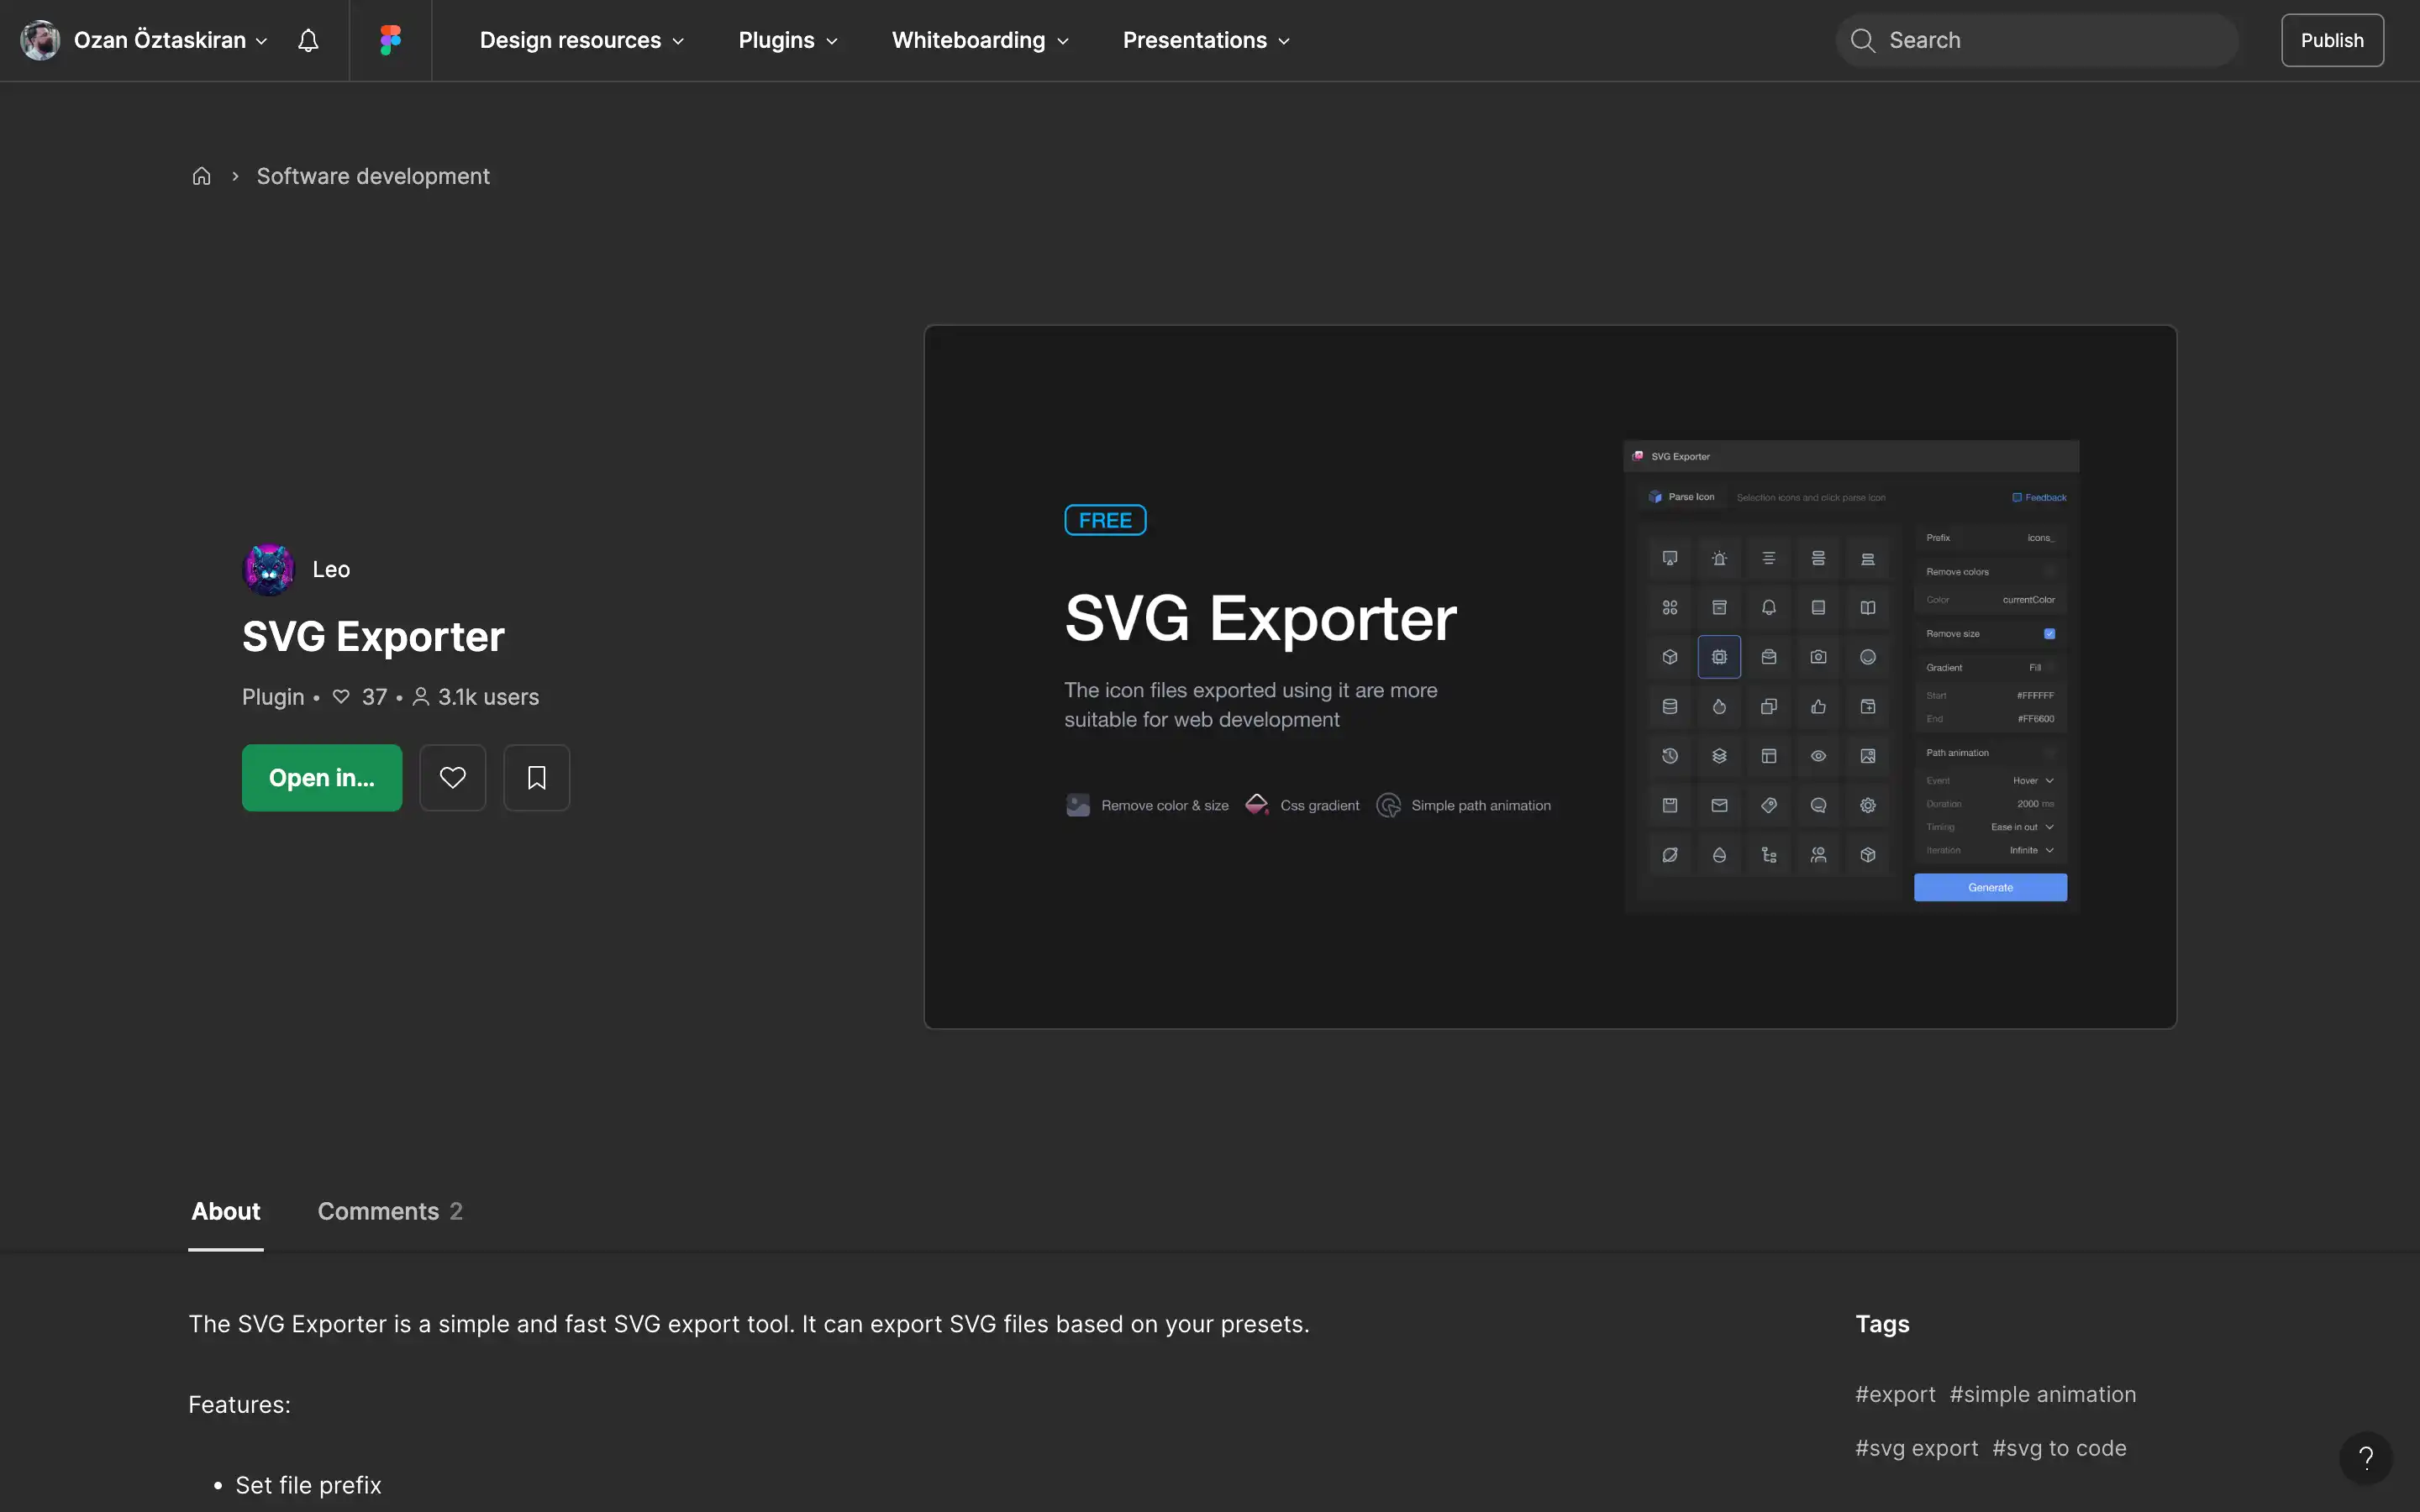Focus the Search field
This screenshot has width=2420, height=1512.
click(2036, 40)
